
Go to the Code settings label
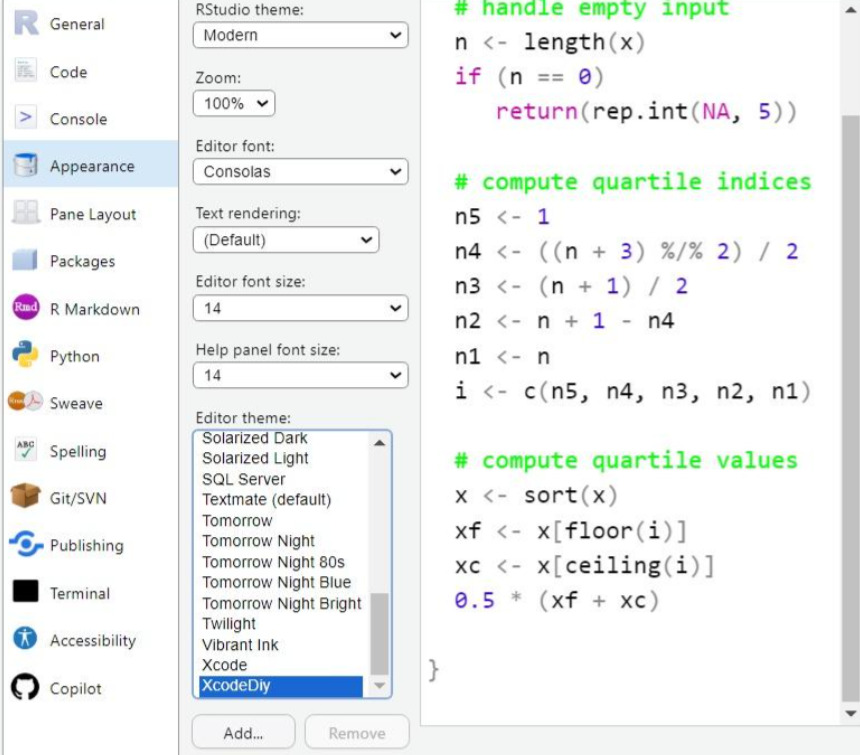pos(69,72)
